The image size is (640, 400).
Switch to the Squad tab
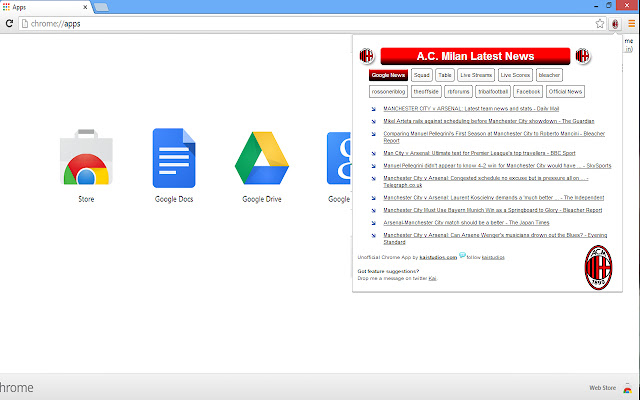tap(422, 75)
